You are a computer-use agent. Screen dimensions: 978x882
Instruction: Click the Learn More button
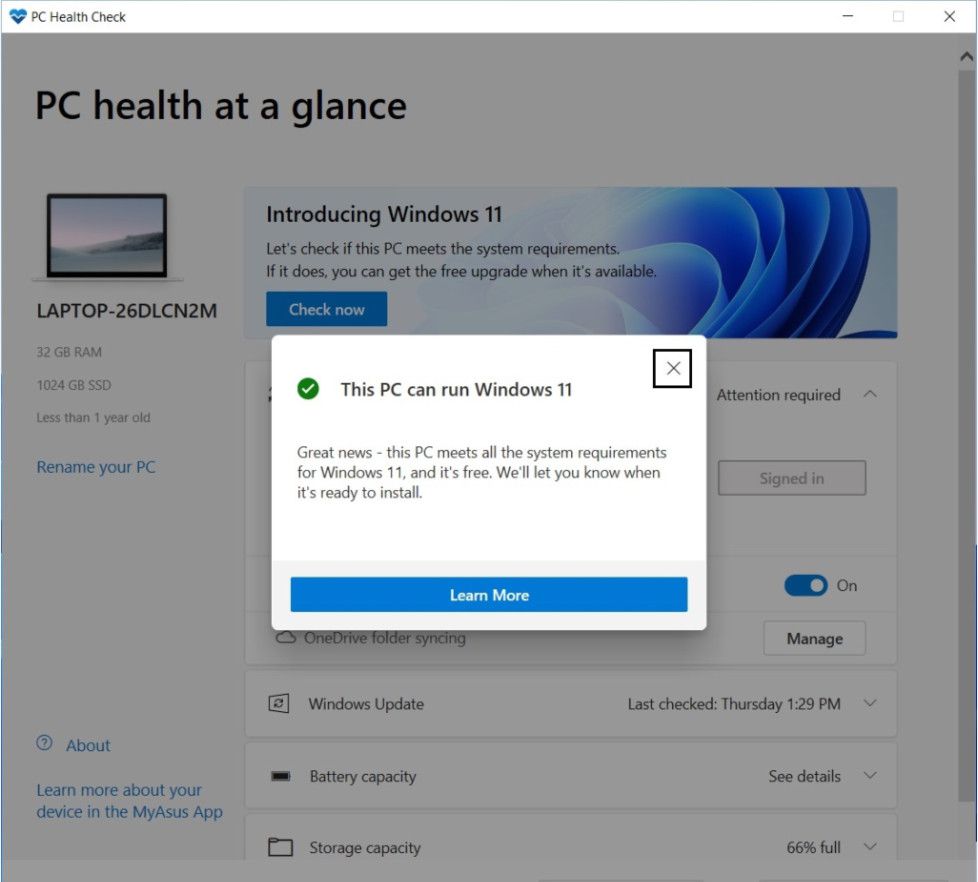(489, 594)
